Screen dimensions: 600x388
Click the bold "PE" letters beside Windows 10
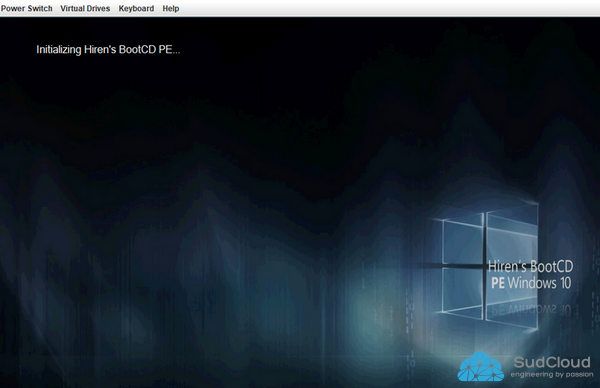498,283
